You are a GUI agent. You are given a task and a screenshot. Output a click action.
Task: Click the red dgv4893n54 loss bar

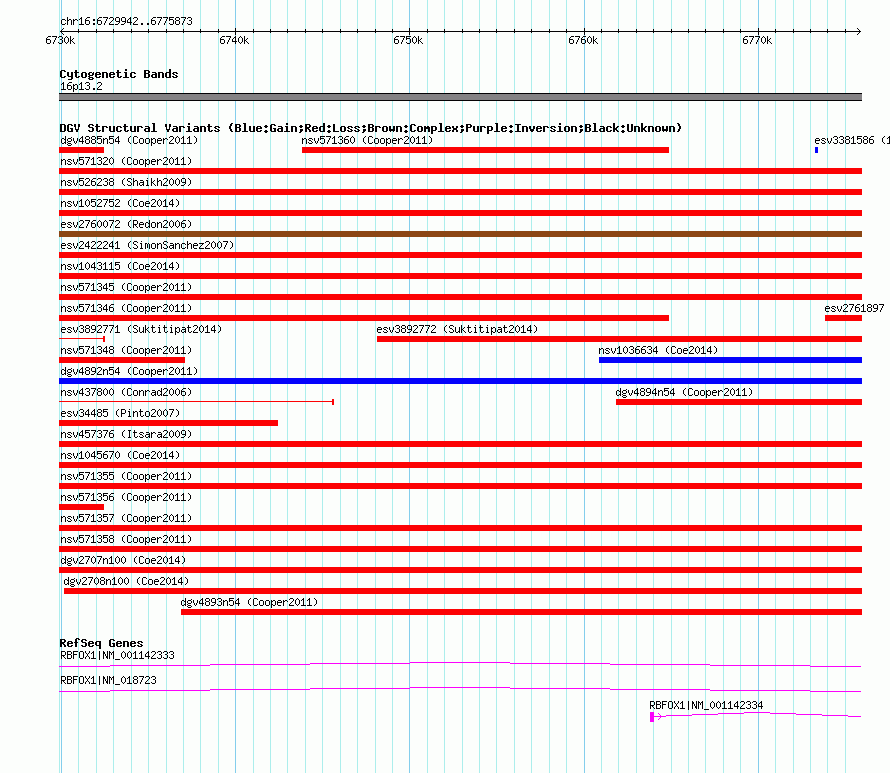pos(522,612)
